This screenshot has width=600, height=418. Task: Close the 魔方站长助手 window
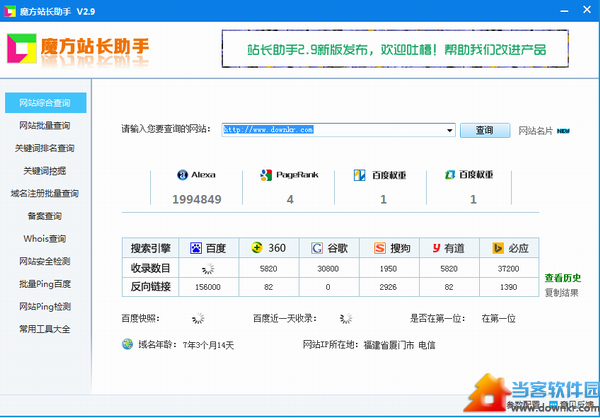coord(587,10)
